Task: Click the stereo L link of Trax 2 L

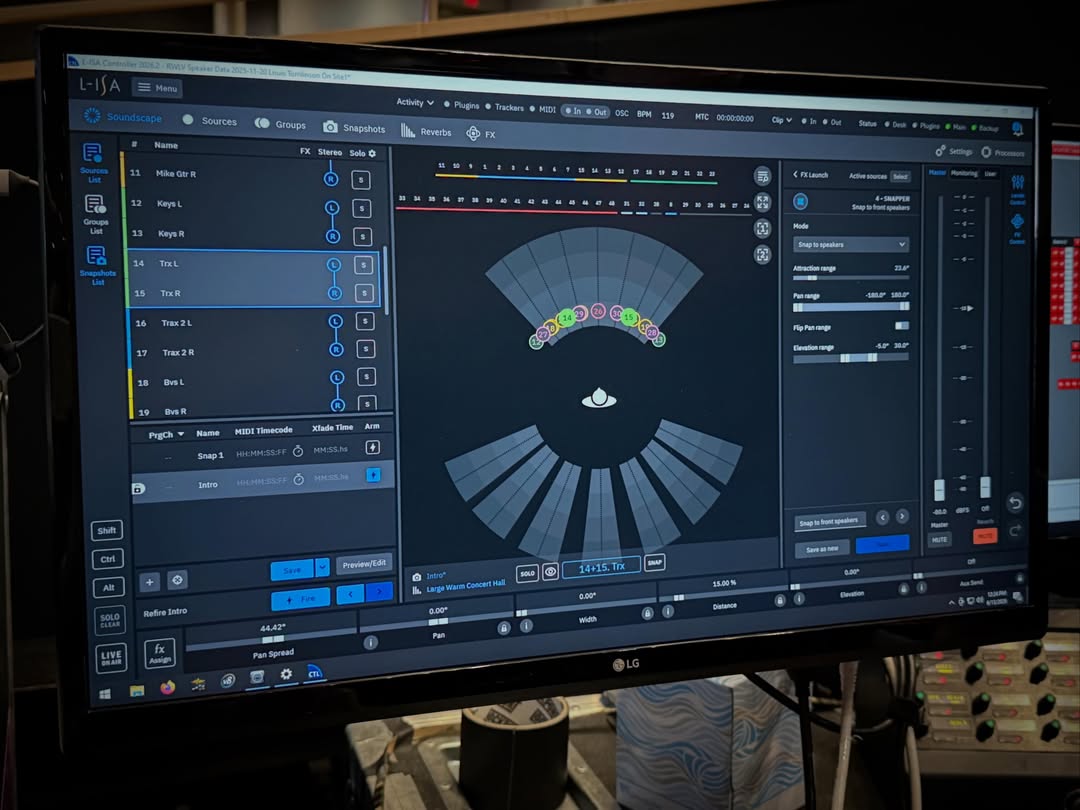Action: coord(335,321)
